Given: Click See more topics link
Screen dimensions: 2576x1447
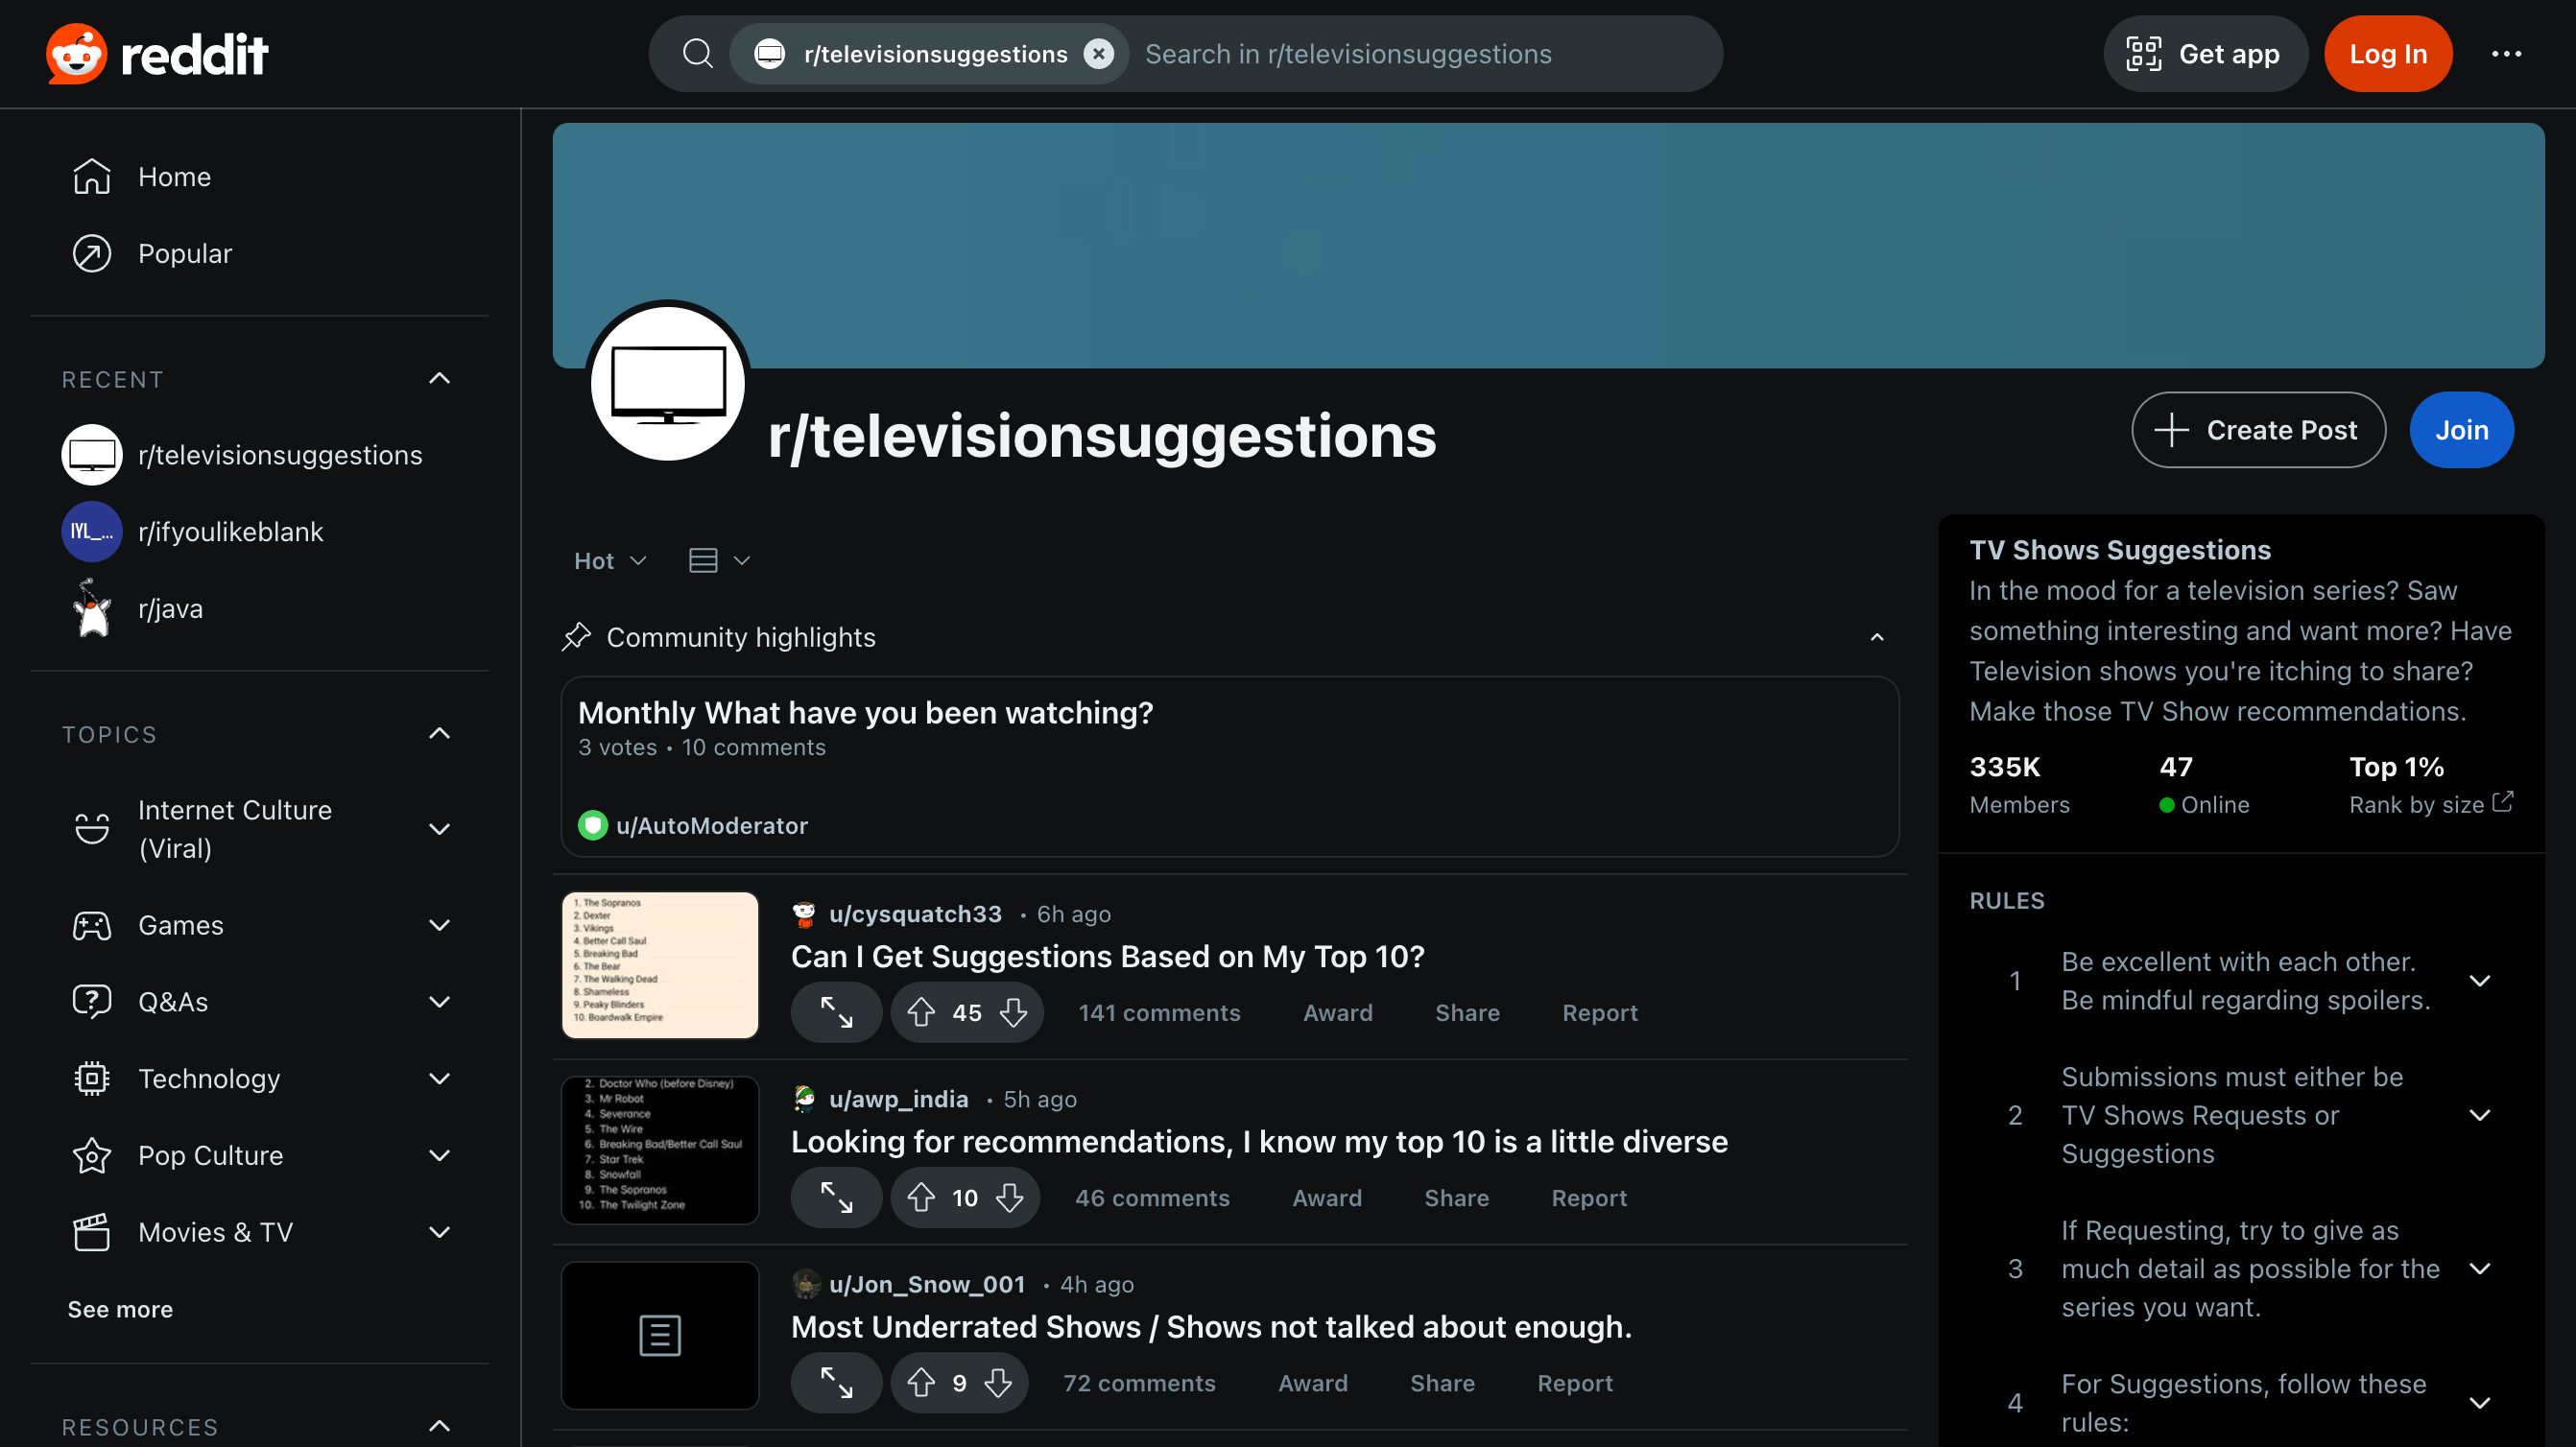Looking at the screenshot, I should (120, 1307).
